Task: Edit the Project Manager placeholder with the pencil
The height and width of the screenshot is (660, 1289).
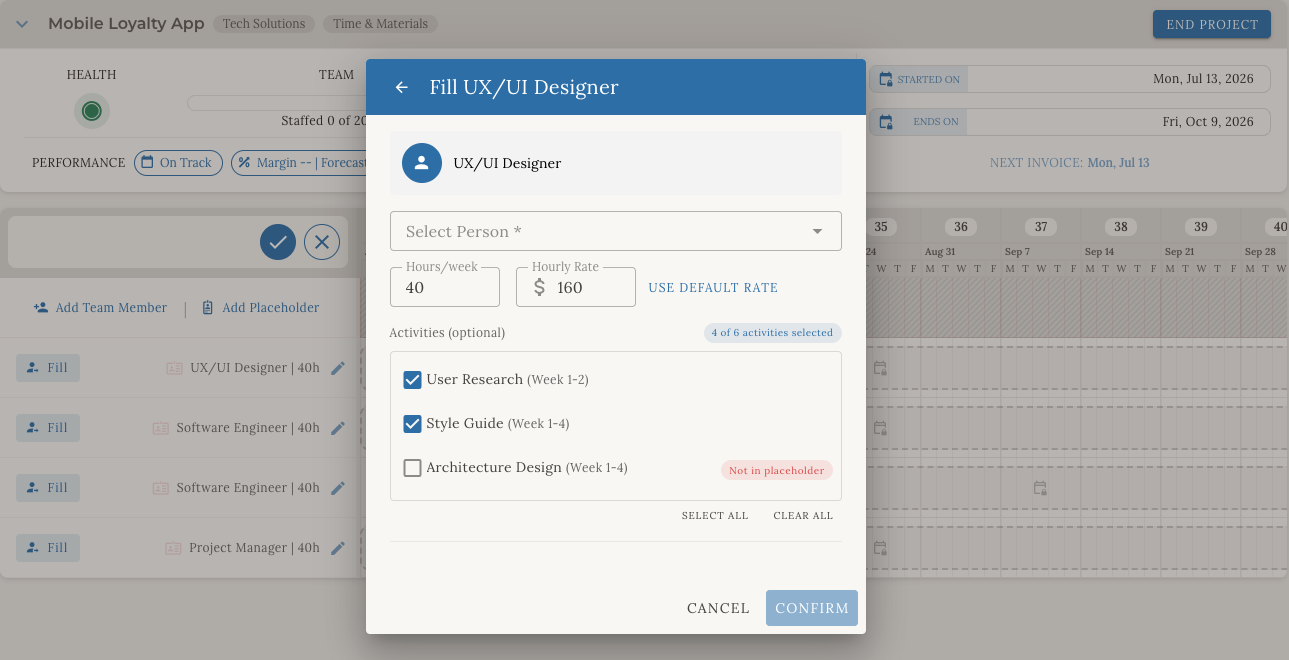Action: pyautogui.click(x=338, y=548)
